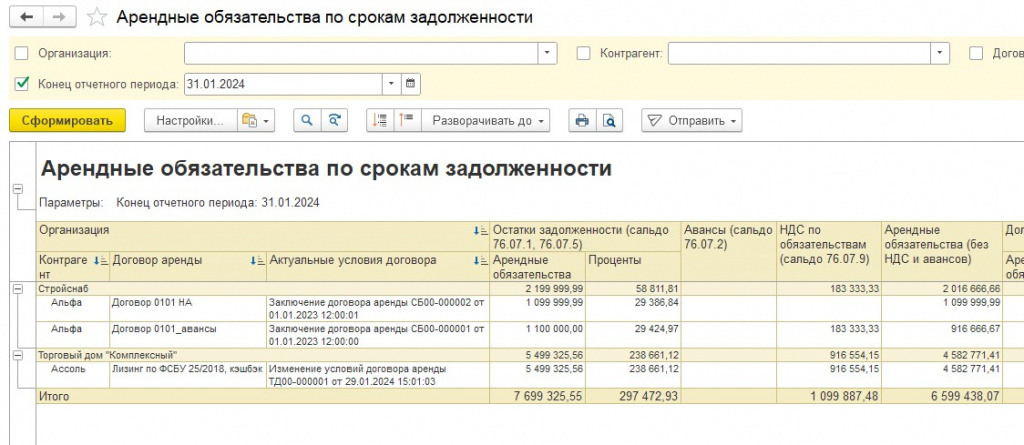The image size is (1024, 445).
Task: Enable the Контрагент filter checkbox
Action: [x=583, y=54]
